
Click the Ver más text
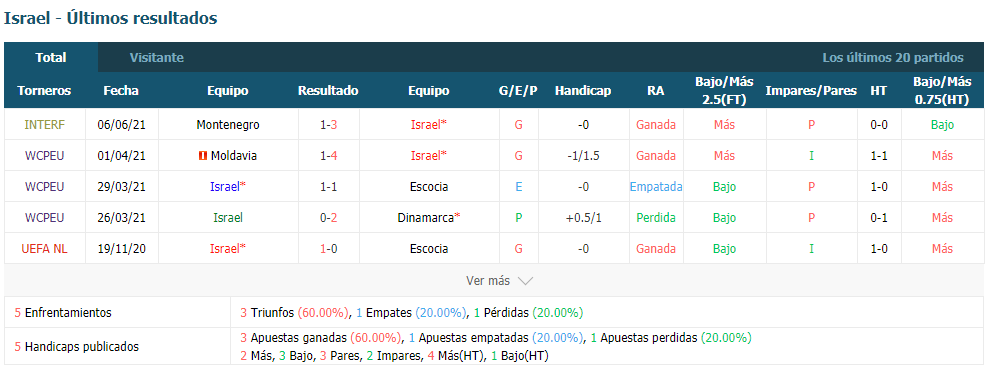(488, 281)
